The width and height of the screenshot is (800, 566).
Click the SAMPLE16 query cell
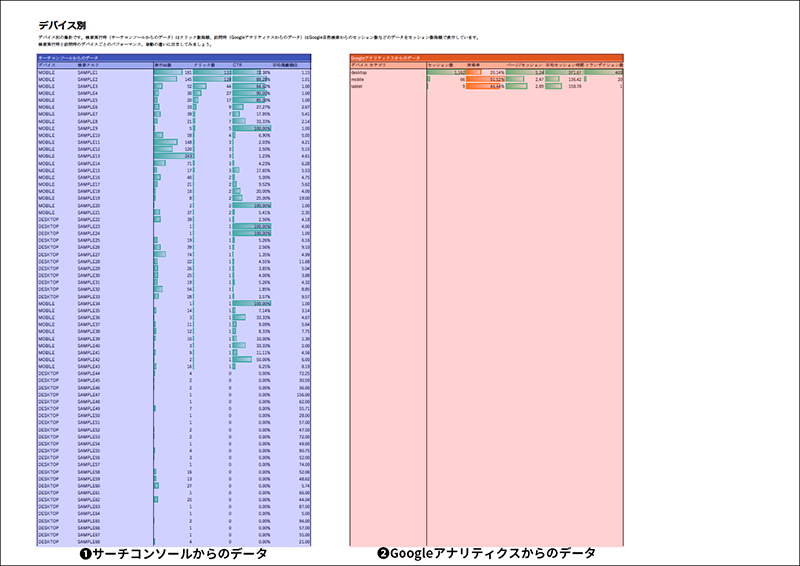[89, 178]
